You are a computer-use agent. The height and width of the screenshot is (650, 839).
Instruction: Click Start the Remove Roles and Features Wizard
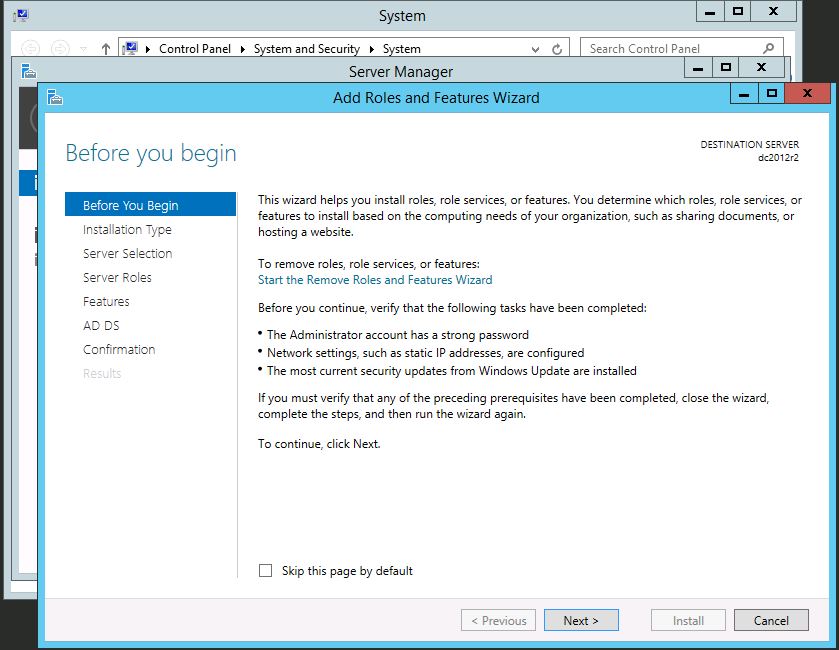[375, 280]
